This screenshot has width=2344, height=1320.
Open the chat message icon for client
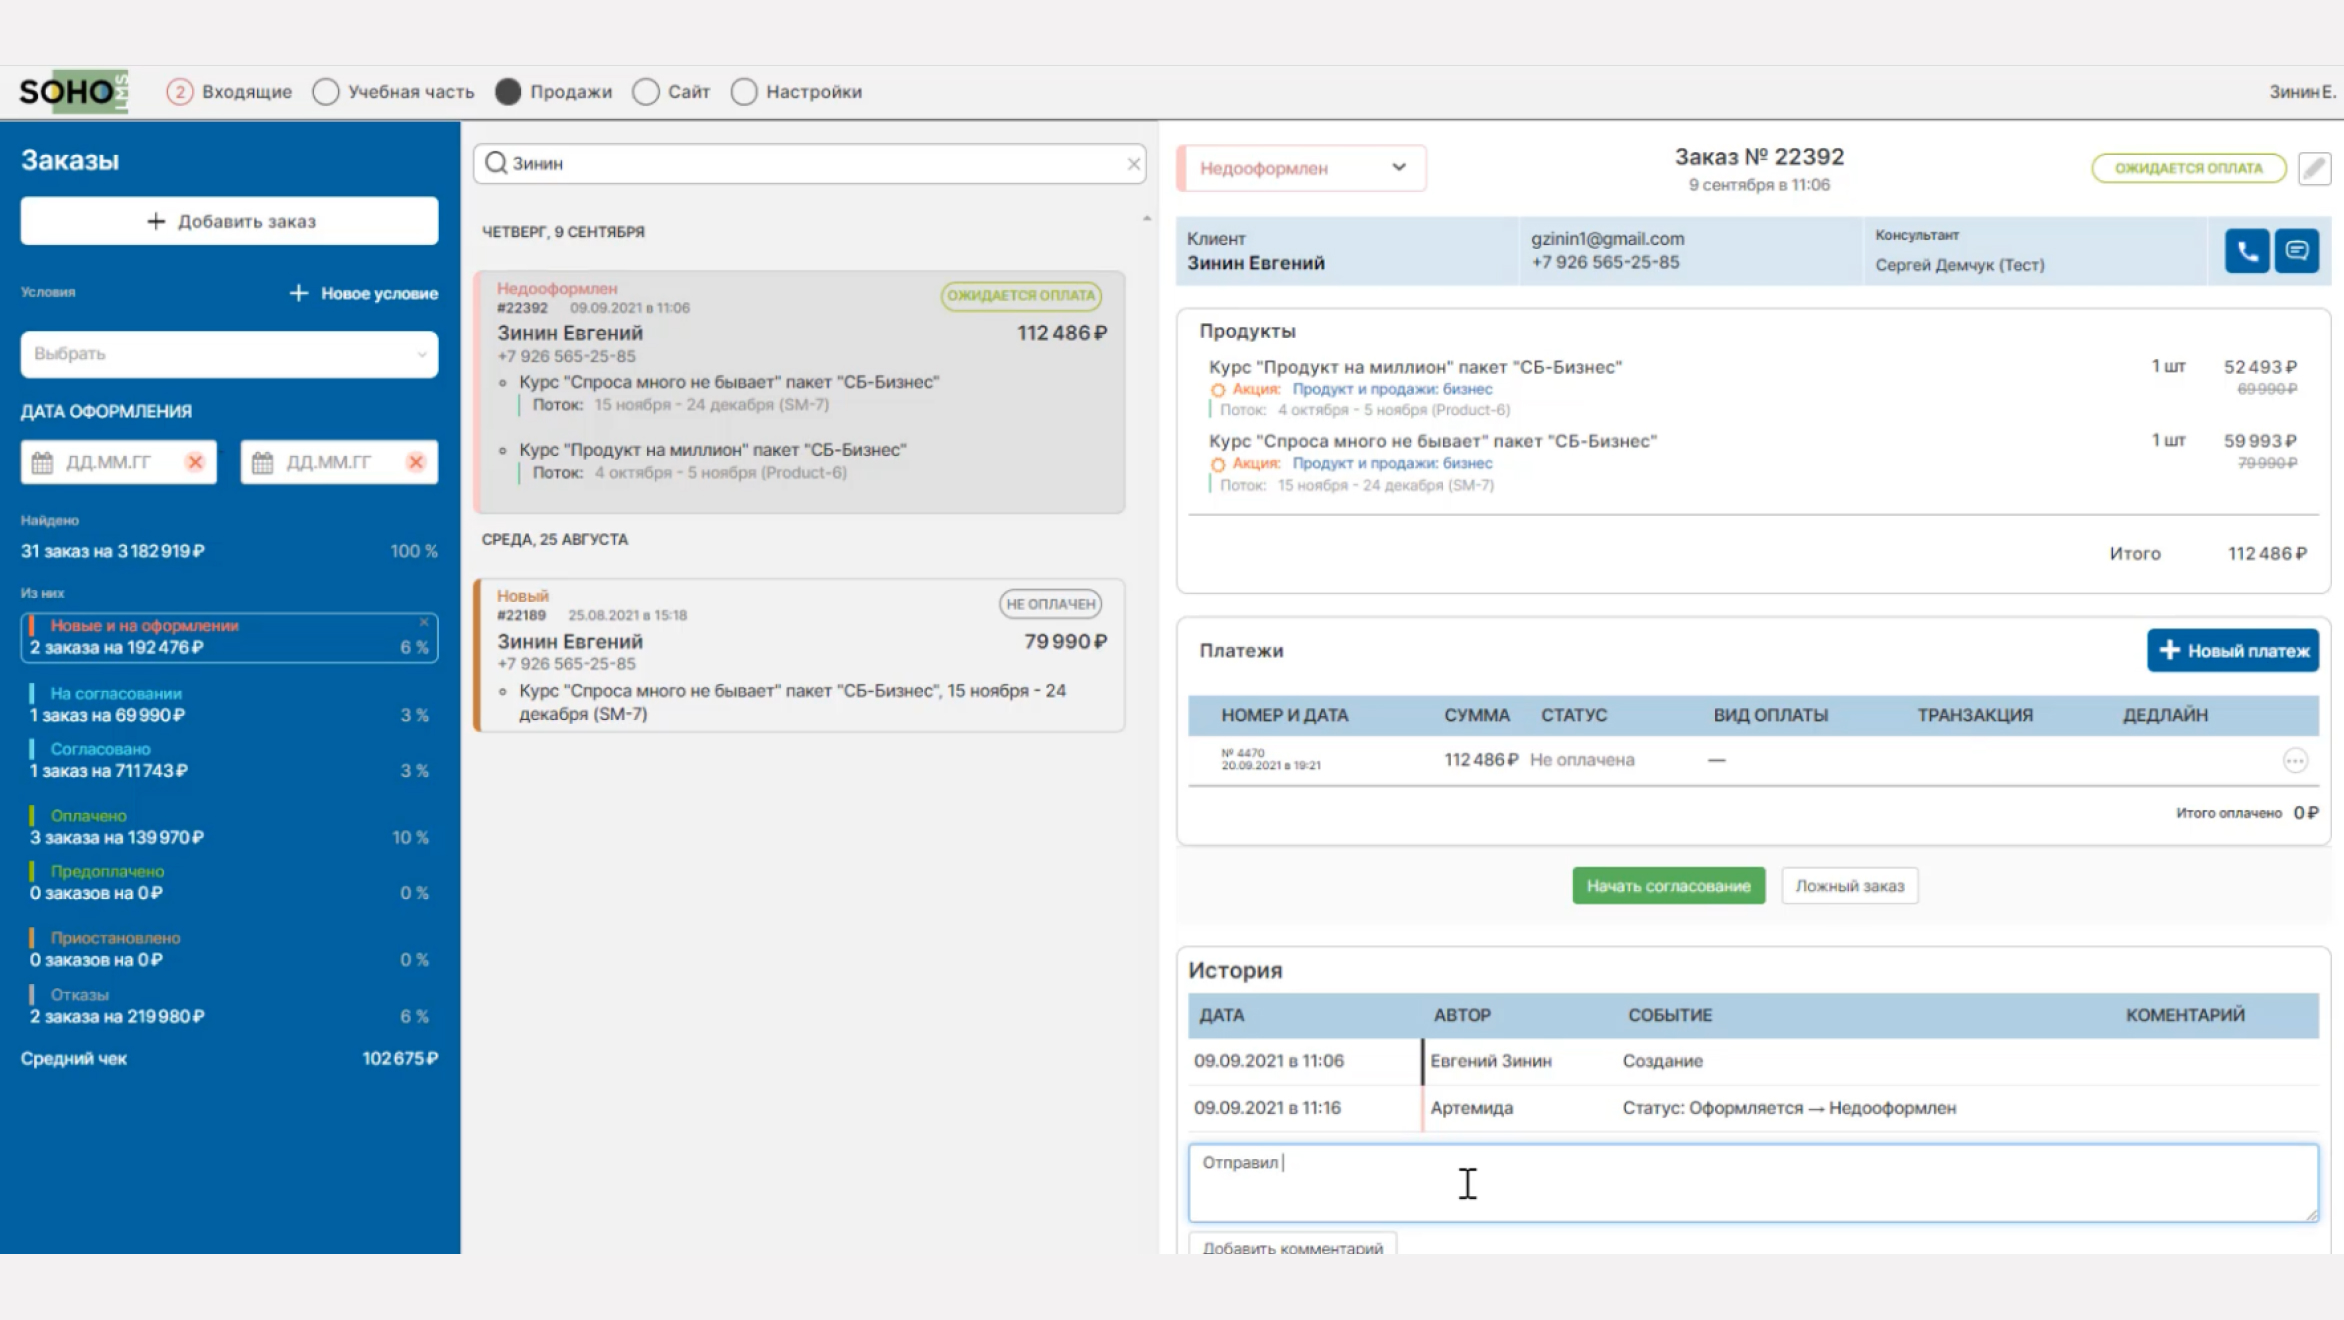(x=2296, y=251)
